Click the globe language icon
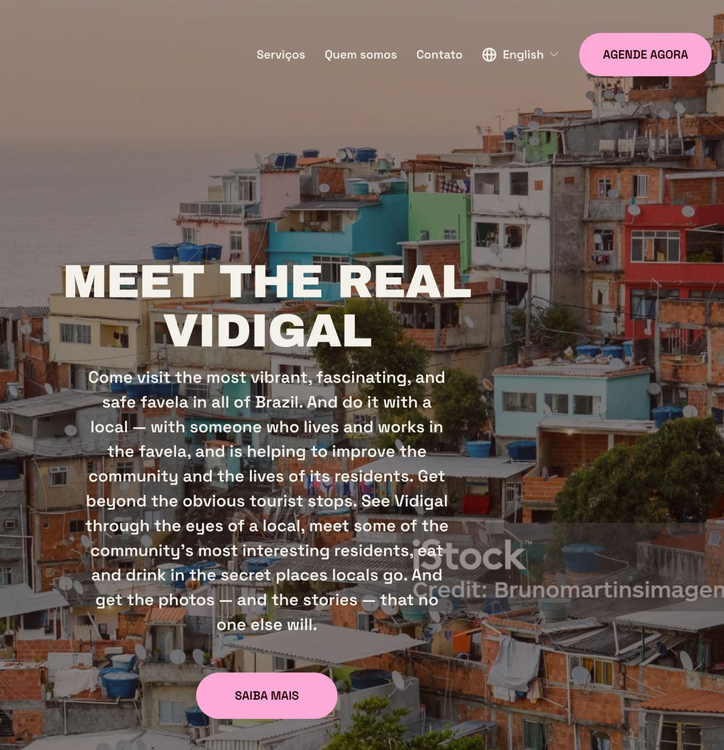Image resolution: width=724 pixels, height=750 pixels. [489, 55]
